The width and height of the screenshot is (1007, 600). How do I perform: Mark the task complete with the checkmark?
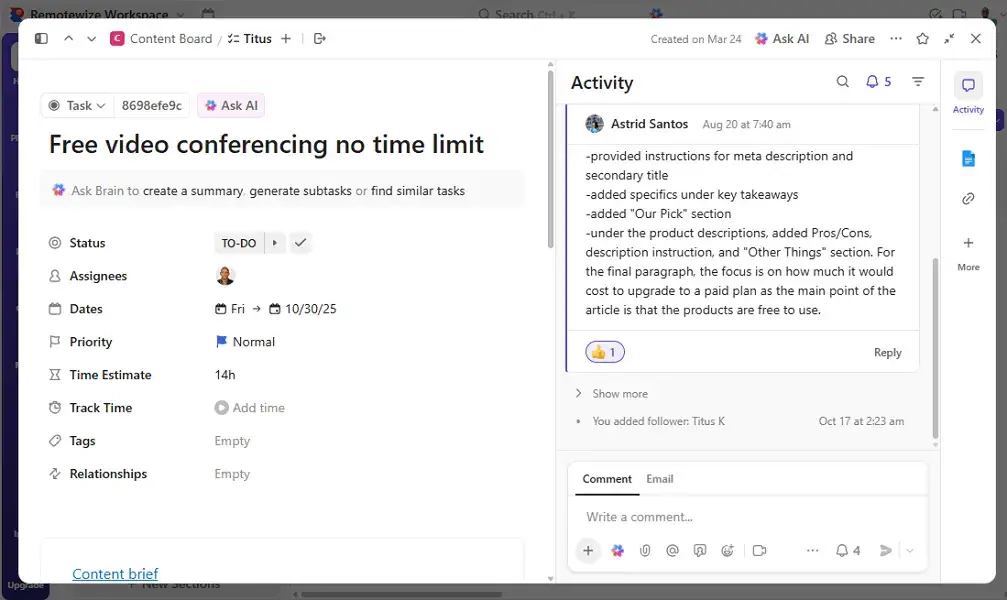(298, 242)
